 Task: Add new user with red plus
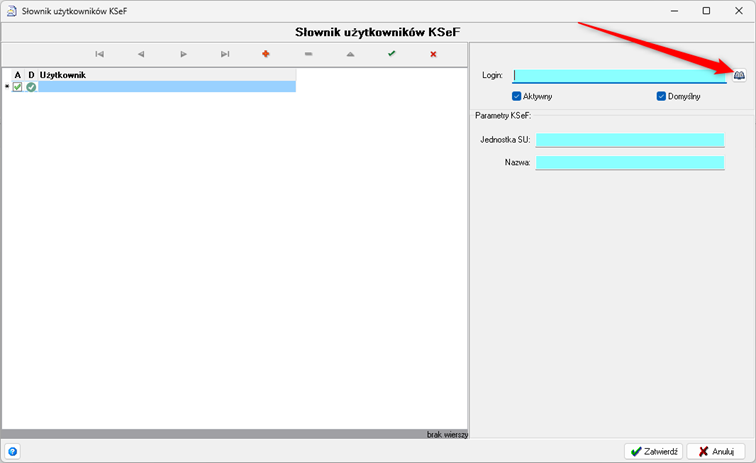pos(266,54)
